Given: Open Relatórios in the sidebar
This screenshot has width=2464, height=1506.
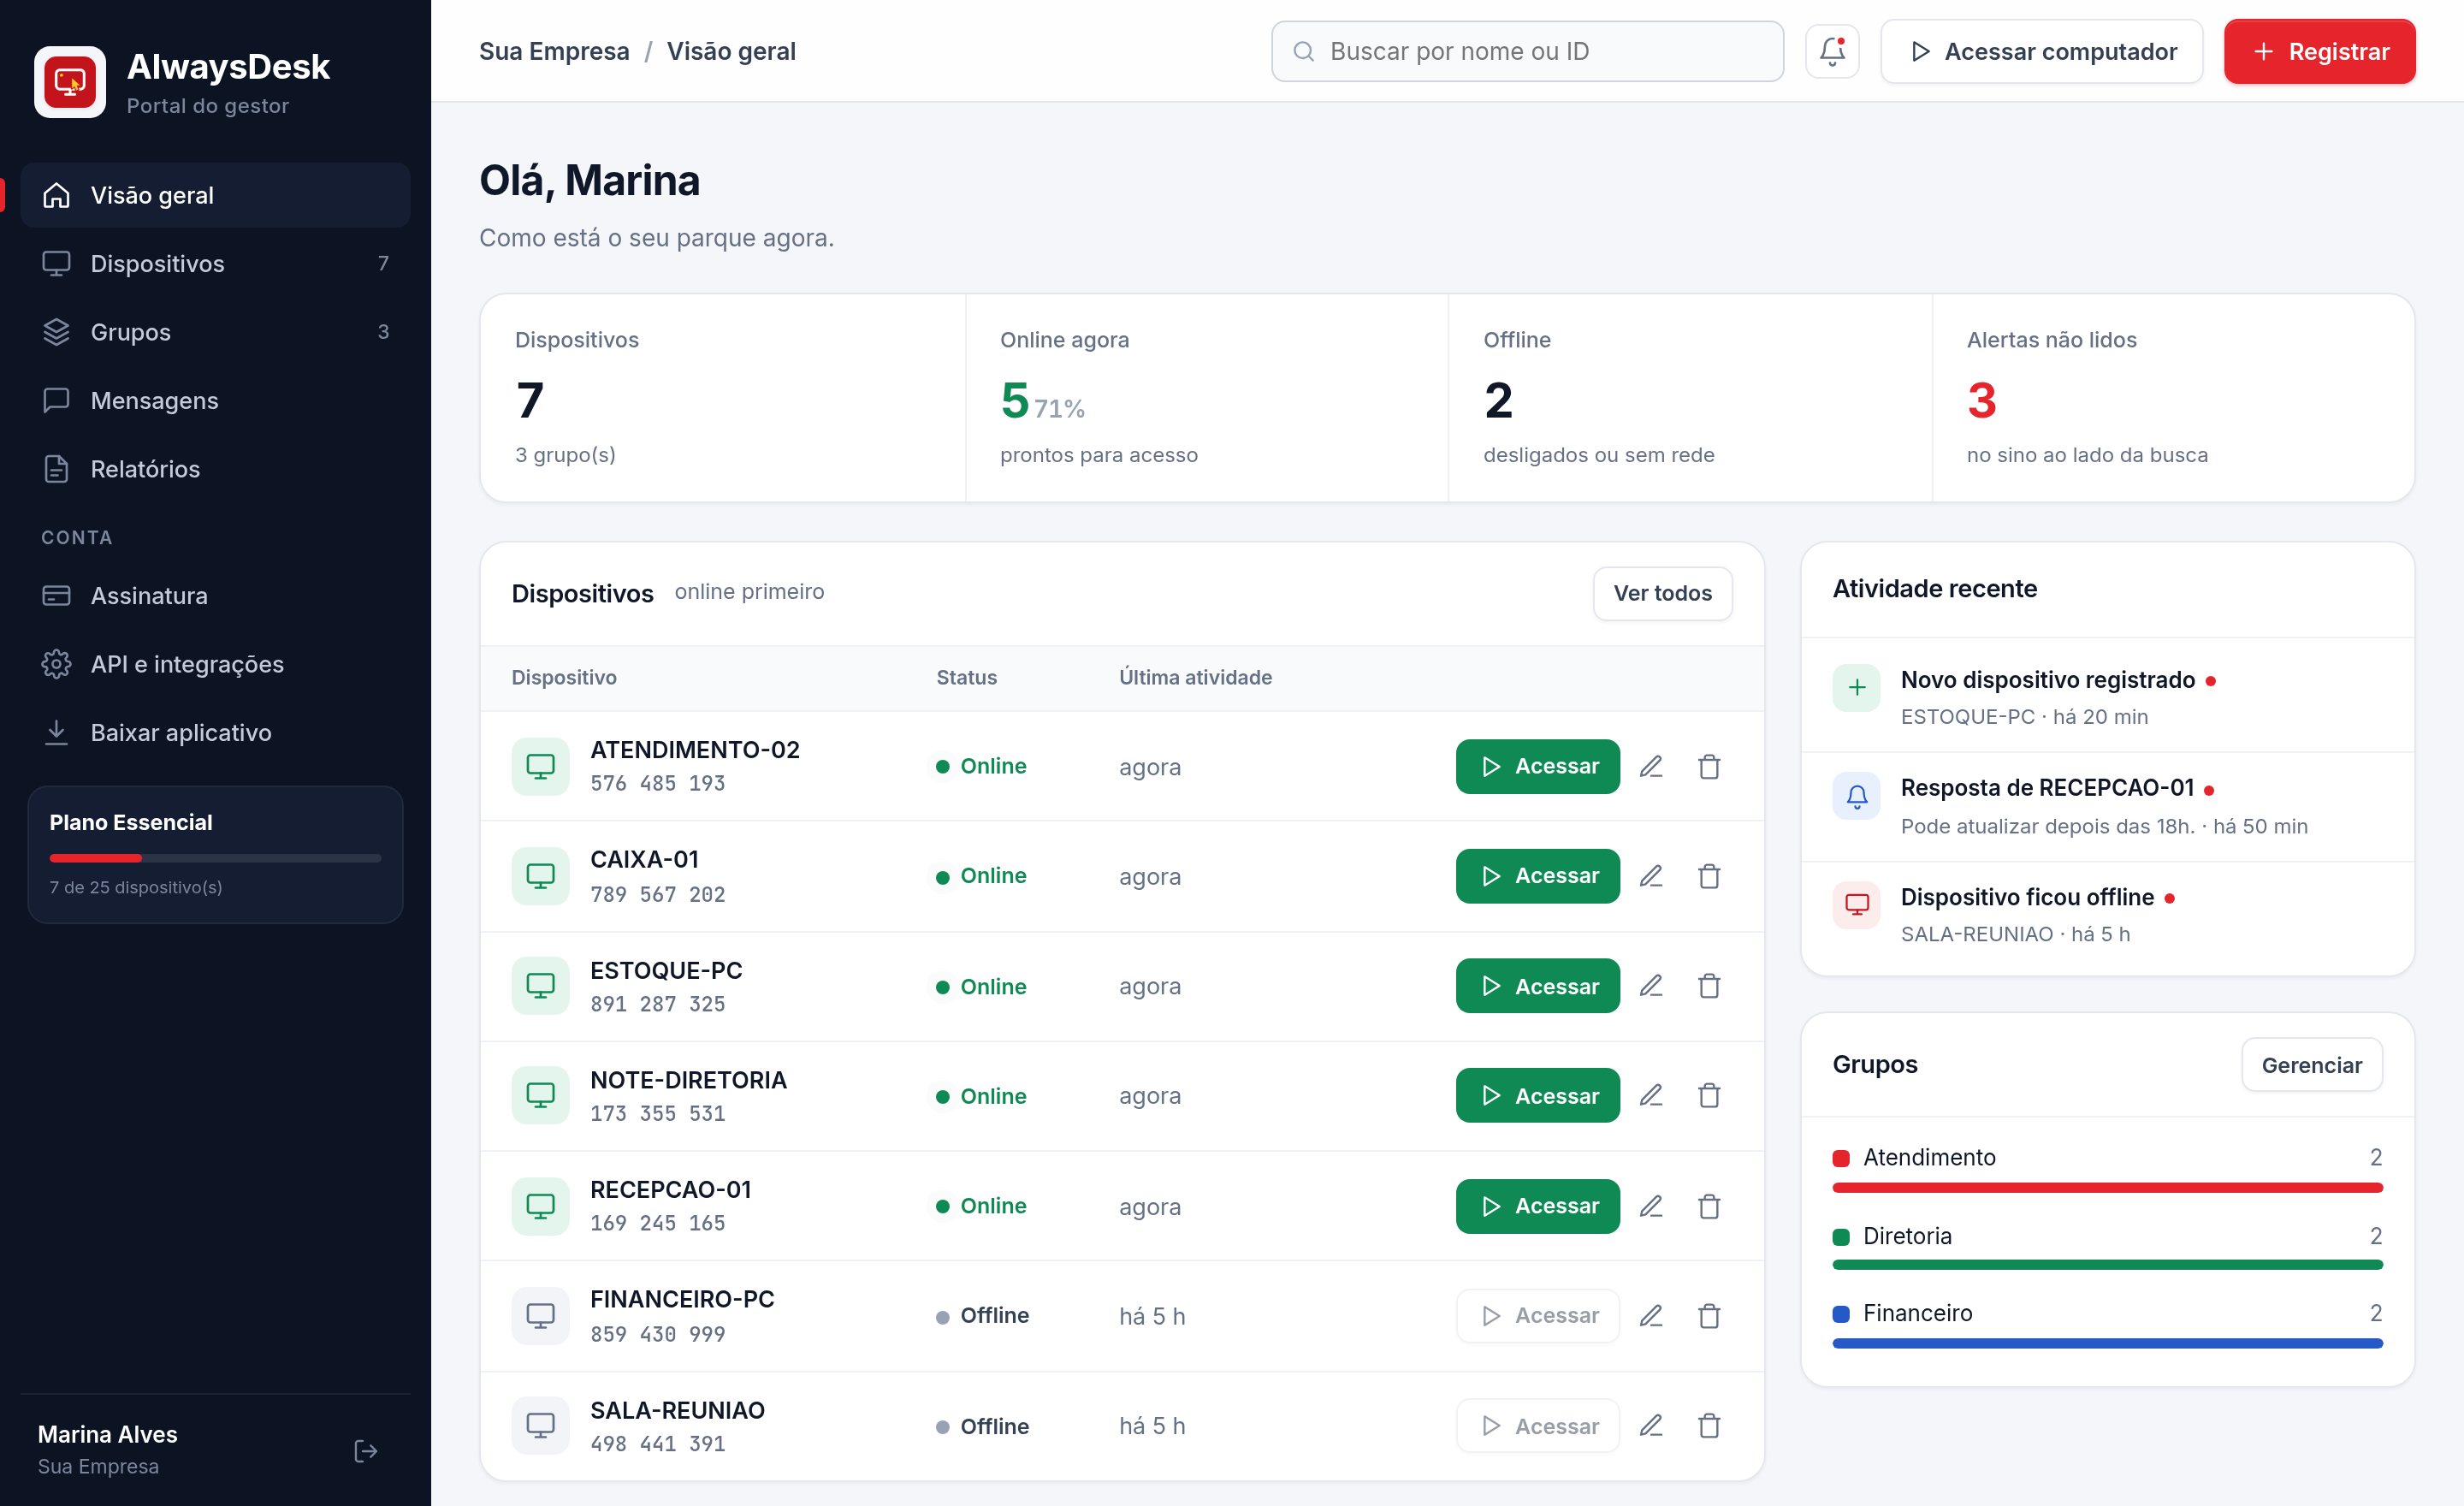Looking at the screenshot, I should tap(215, 469).
